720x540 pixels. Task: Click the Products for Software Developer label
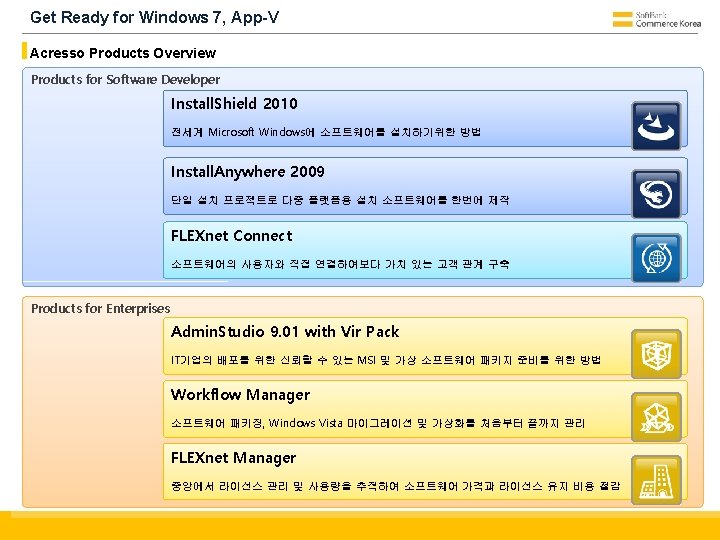pyautogui.click(x=125, y=79)
